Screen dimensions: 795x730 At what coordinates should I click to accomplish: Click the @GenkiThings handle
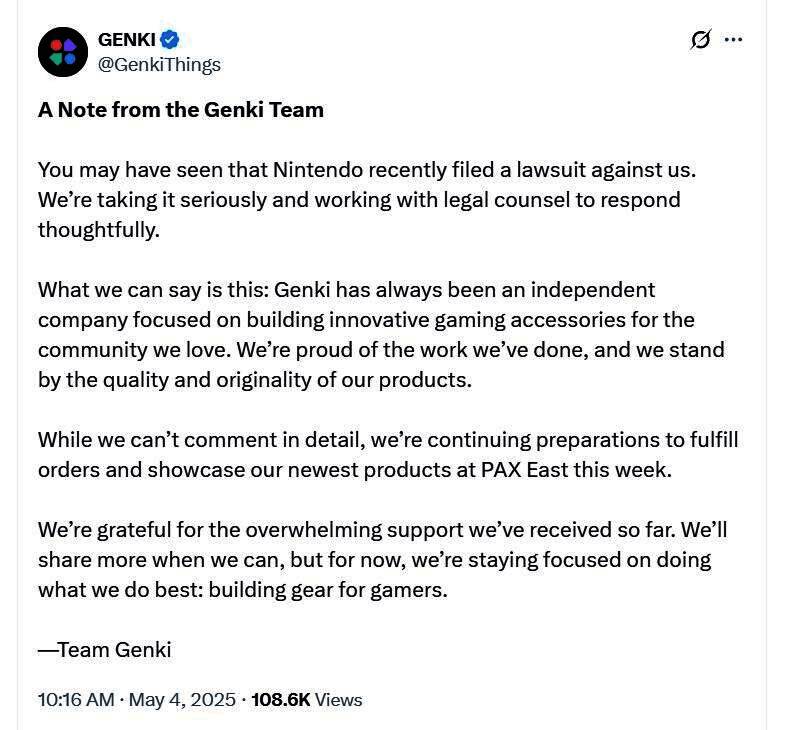pyautogui.click(x=159, y=64)
